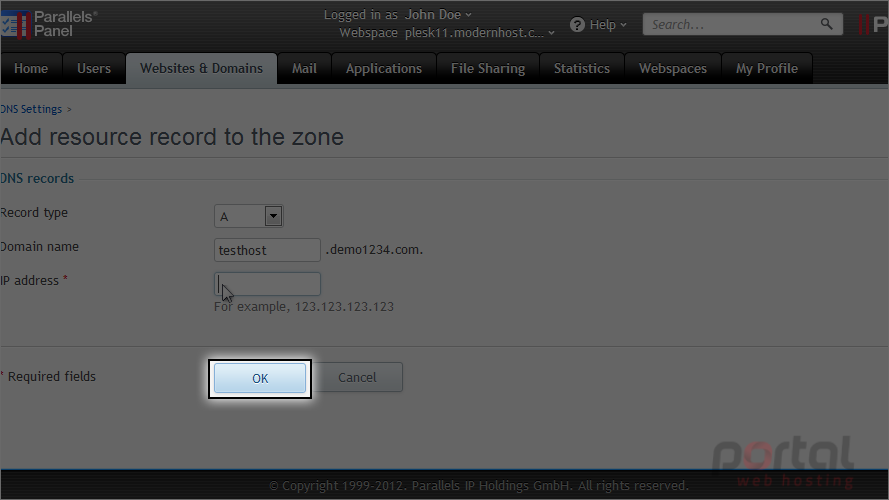Open the Record type dropdown arrow
Image resolution: width=889 pixels, height=500 pixels.
click(273, 216)
